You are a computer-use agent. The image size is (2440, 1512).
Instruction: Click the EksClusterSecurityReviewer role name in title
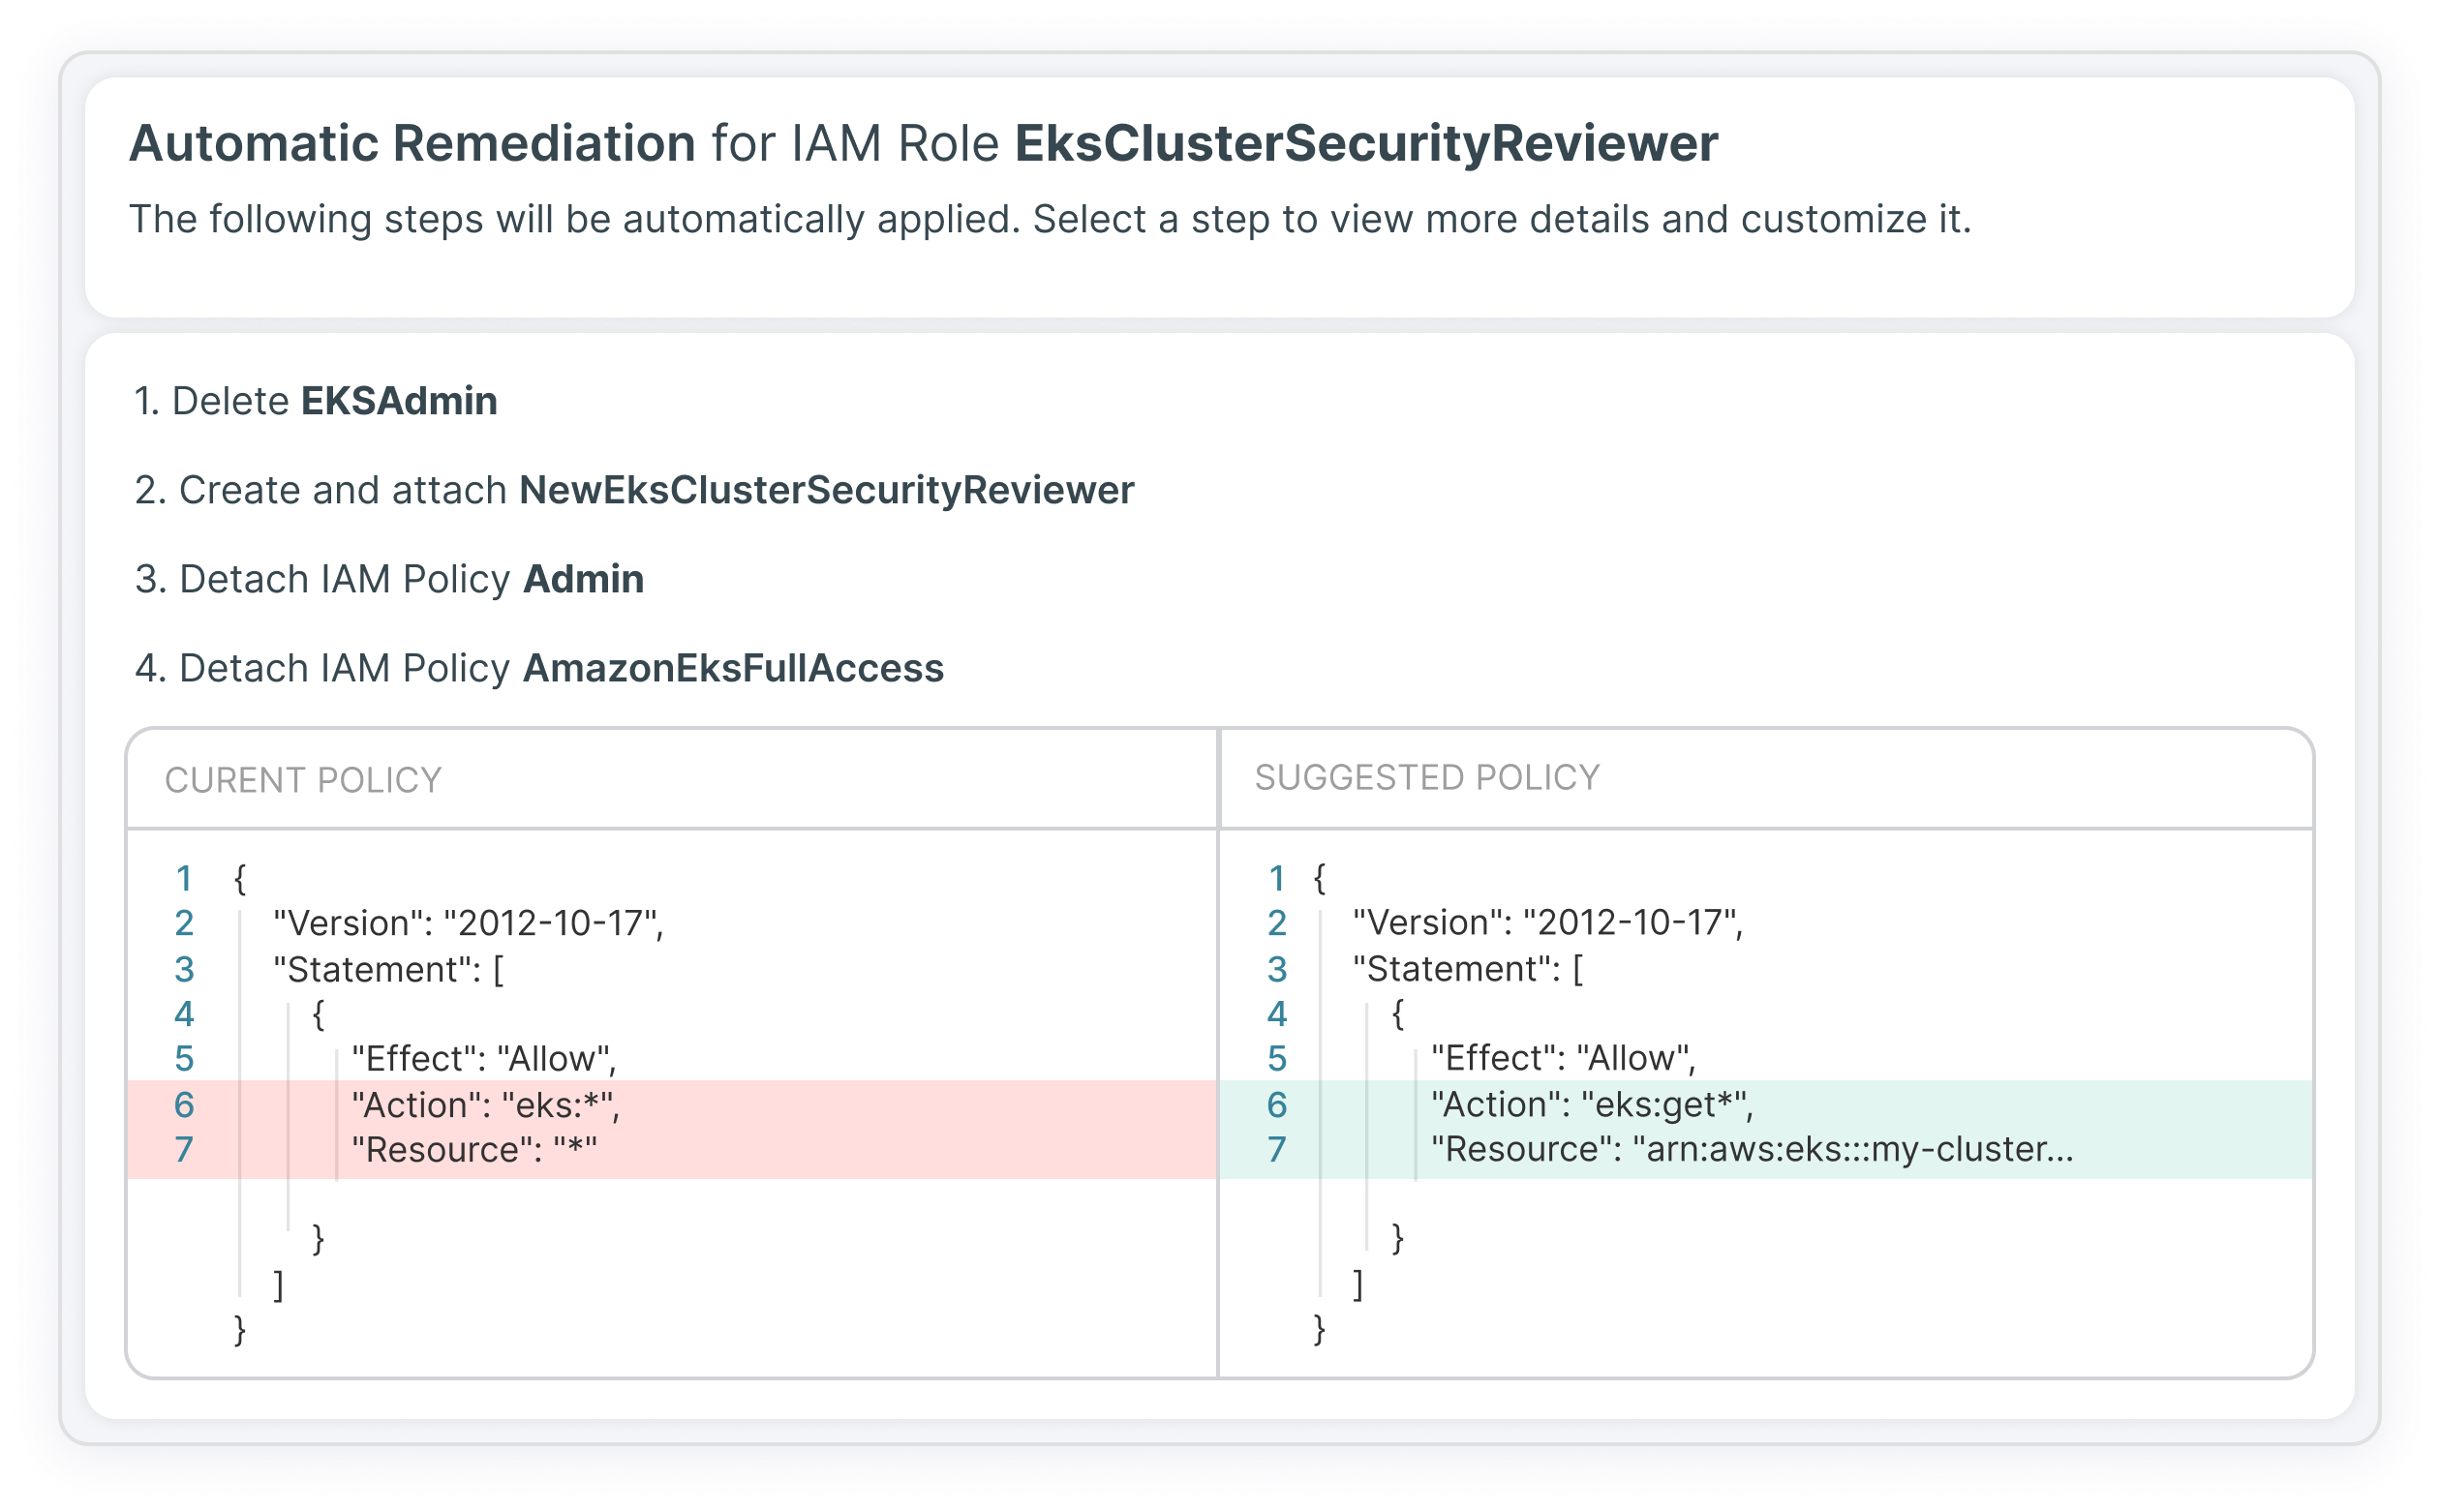[1365, 143]
